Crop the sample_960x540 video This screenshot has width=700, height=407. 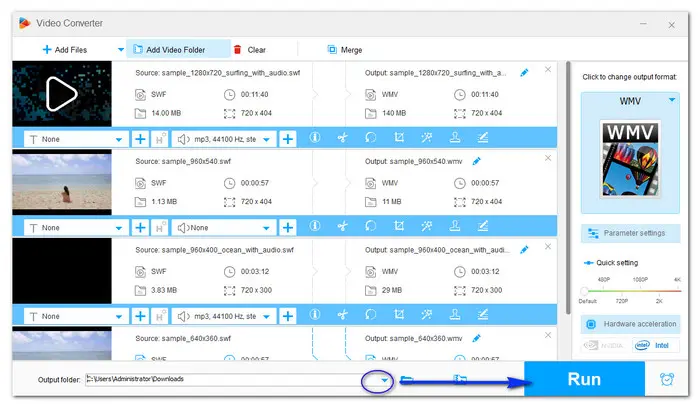399,226
